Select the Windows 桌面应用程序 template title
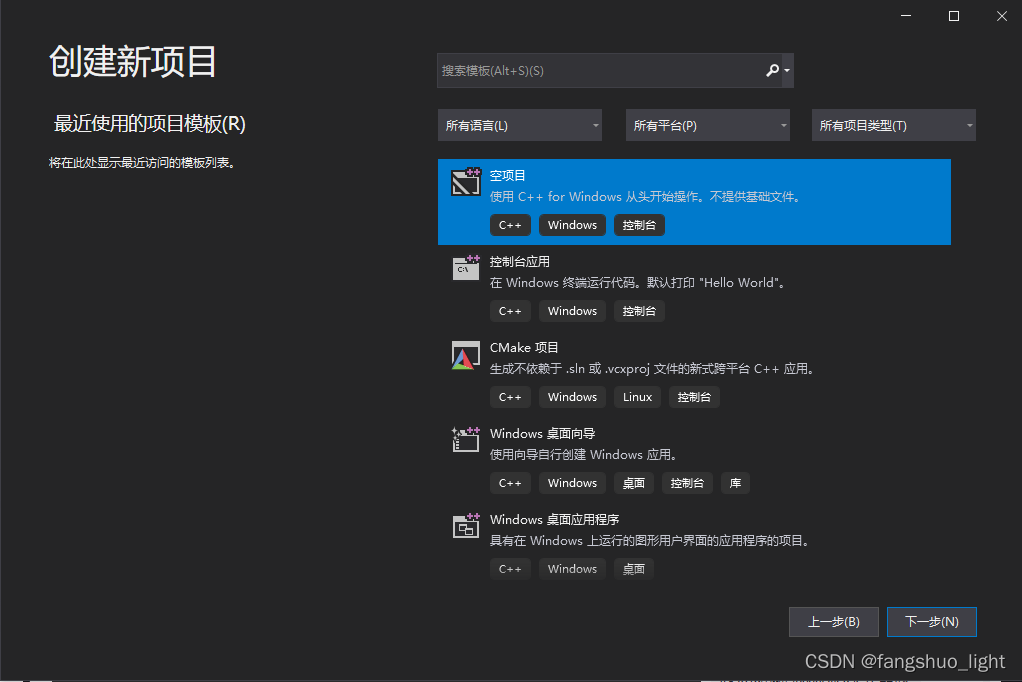Viewport: 1022px width, 682px height. point(554,520)
